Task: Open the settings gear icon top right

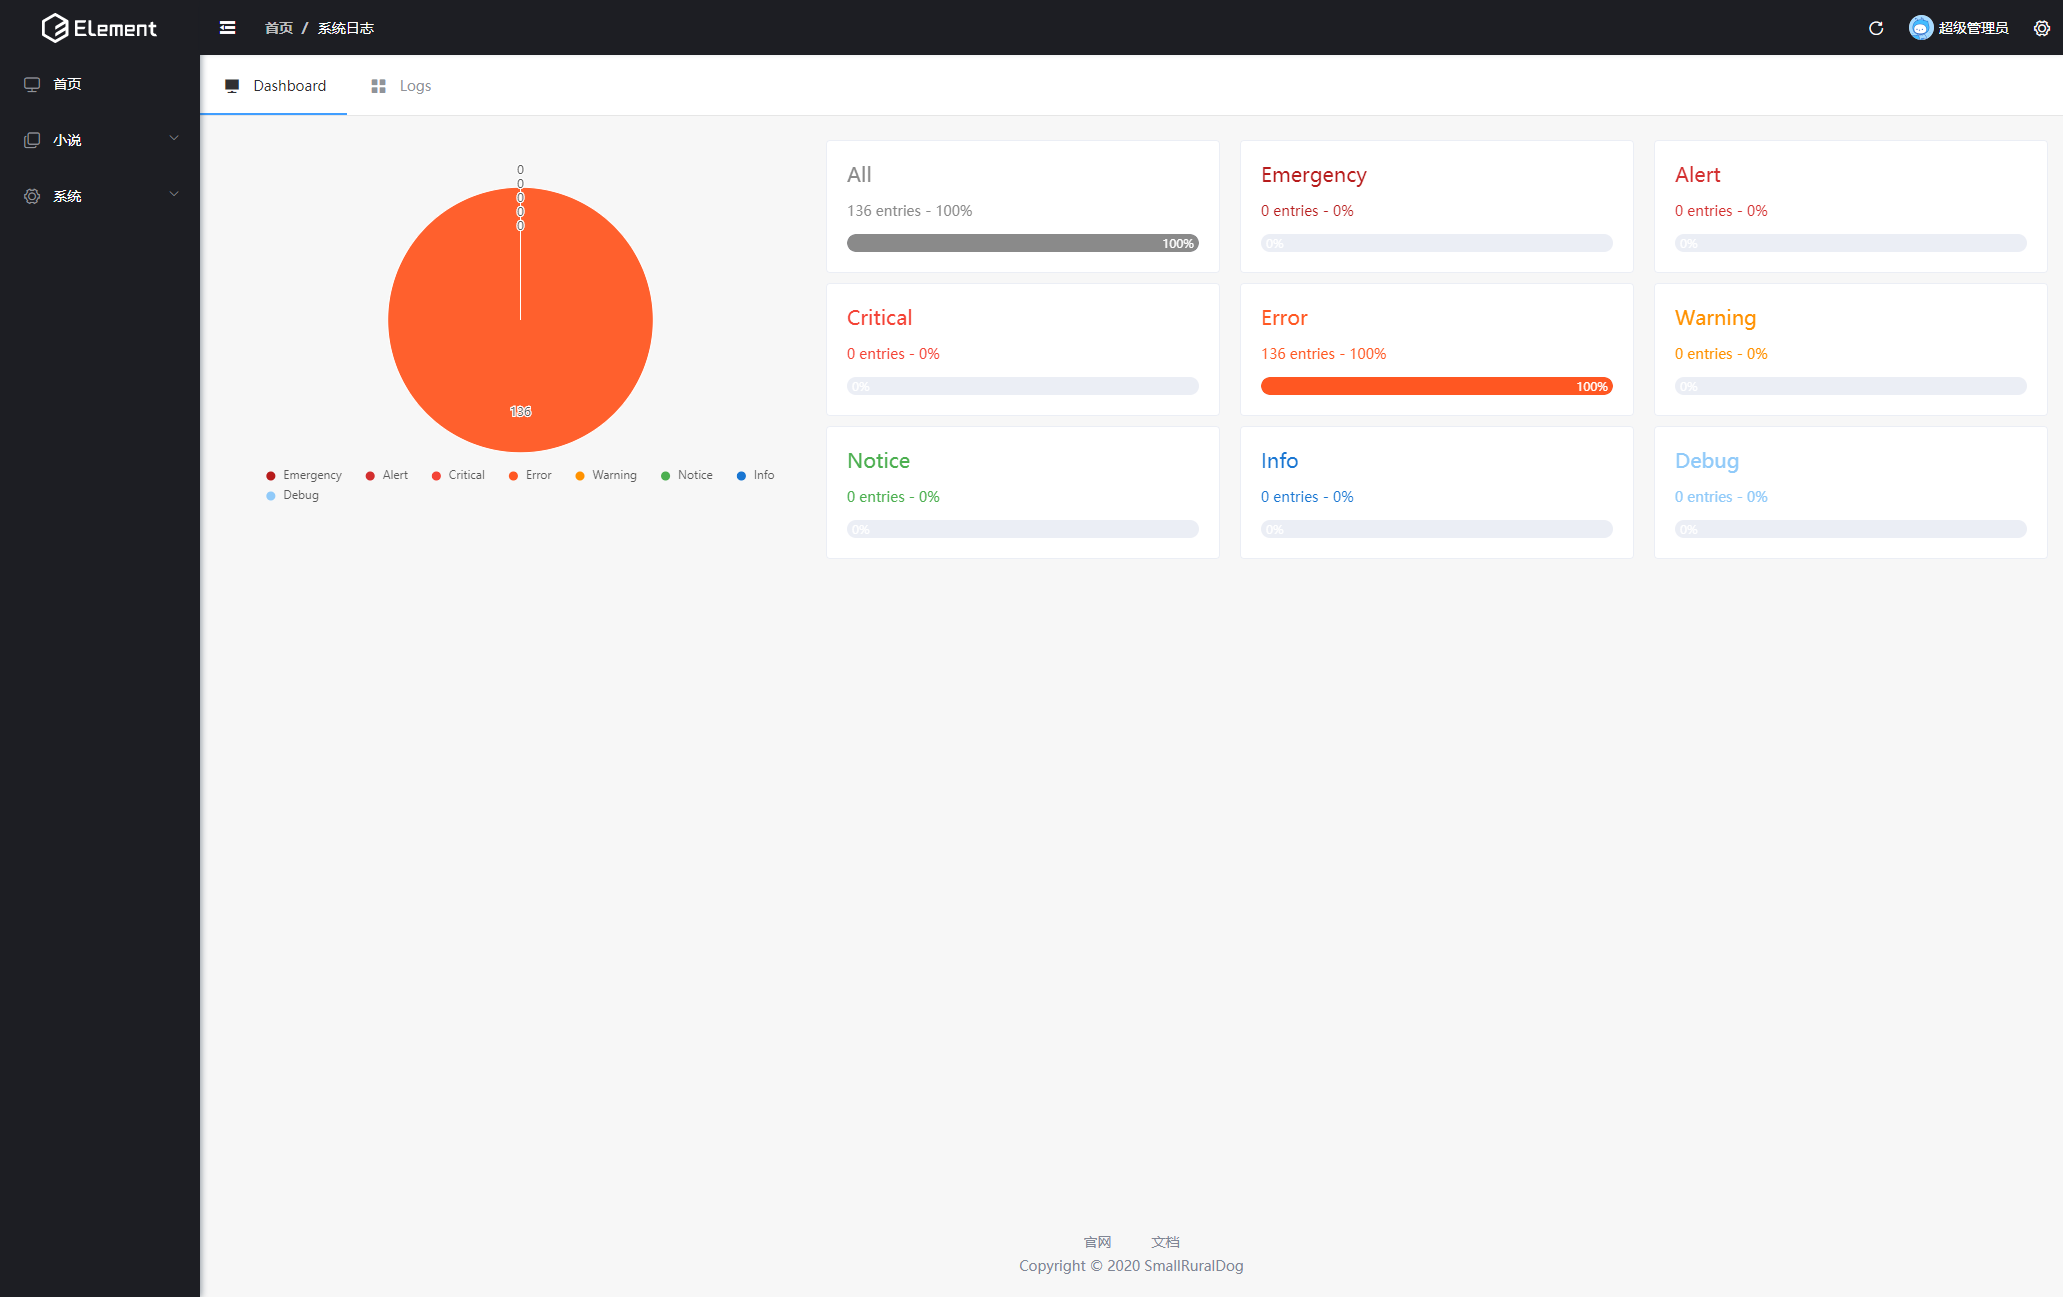Action: [x=2041, y=28]
